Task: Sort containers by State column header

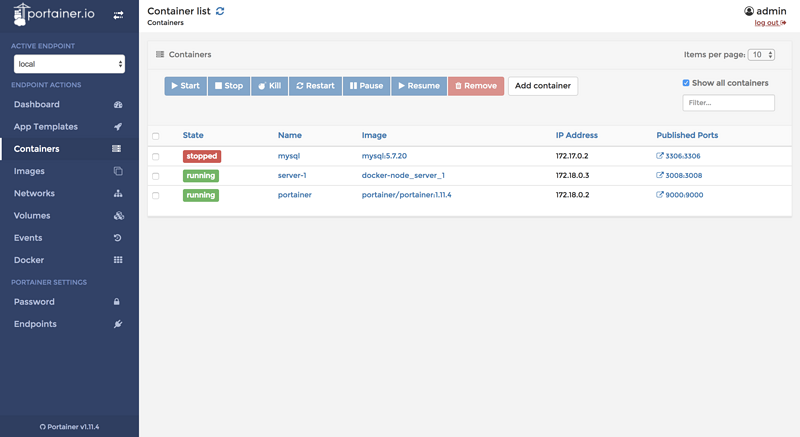Action: point(193,135)
